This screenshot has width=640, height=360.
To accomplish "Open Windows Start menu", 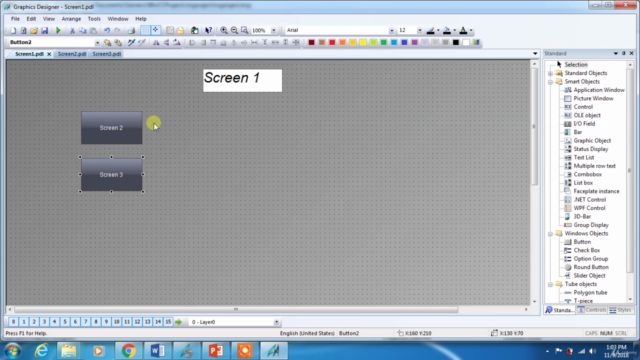I will pos(12,351).
